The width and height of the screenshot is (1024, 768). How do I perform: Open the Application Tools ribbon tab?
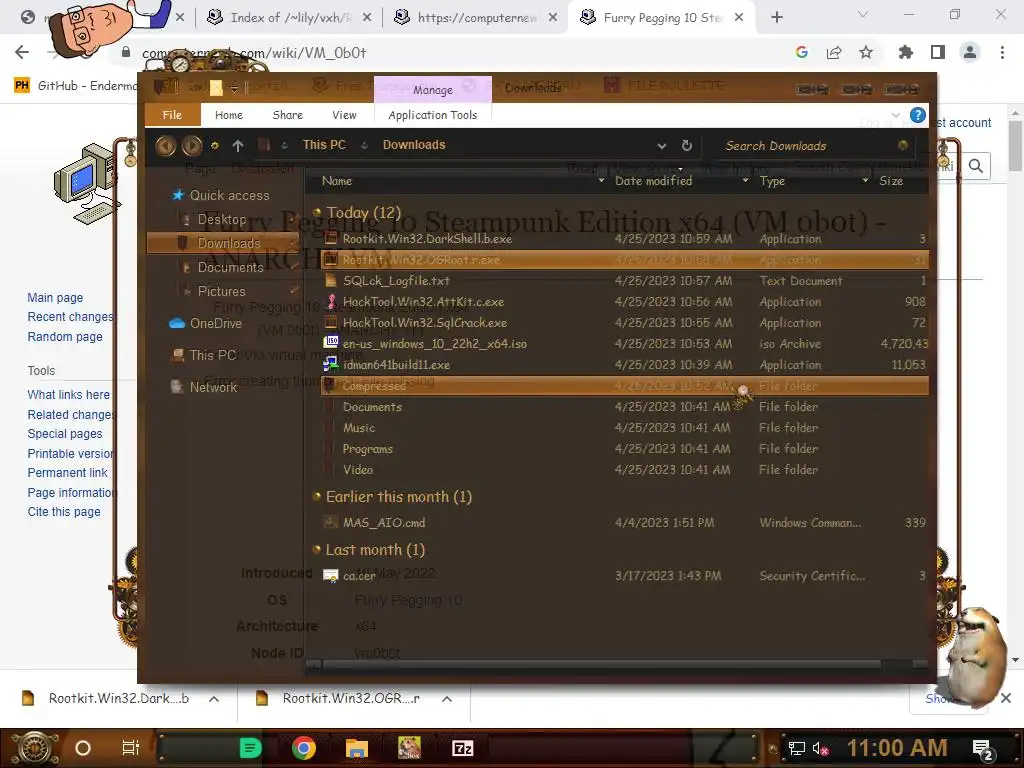click(432, 115)
